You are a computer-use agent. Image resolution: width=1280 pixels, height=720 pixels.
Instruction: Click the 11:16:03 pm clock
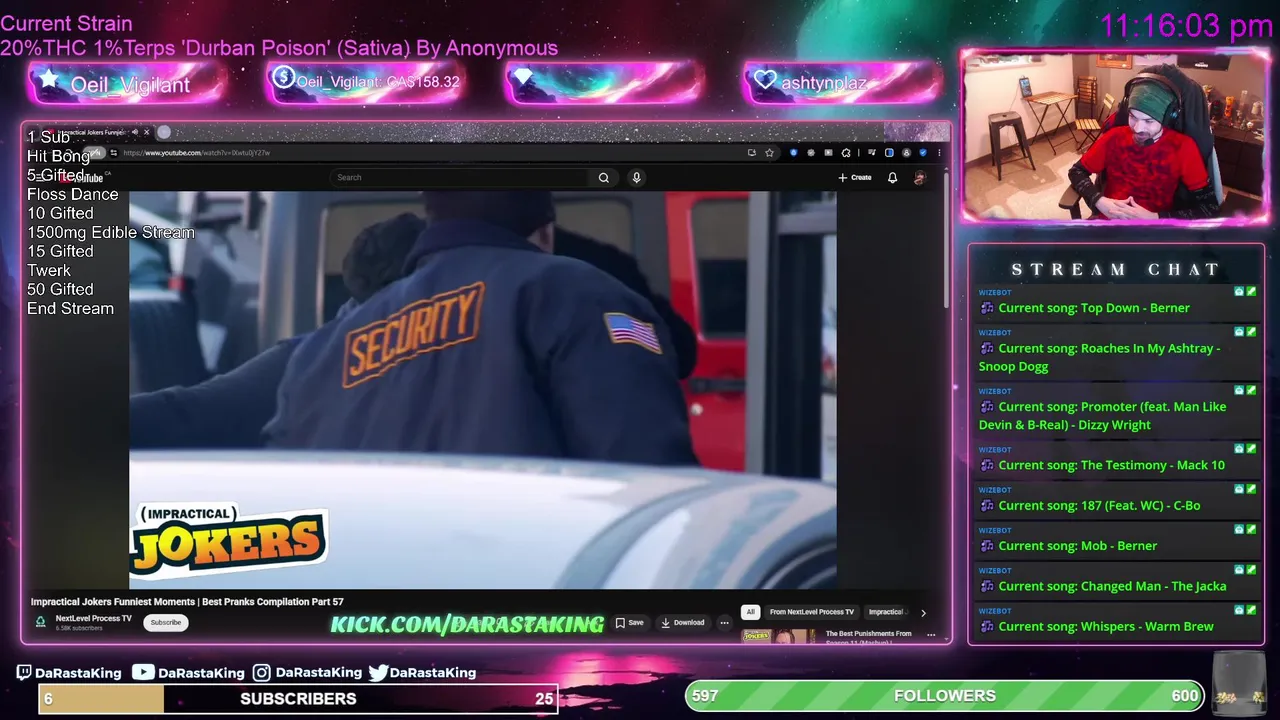[x=1186, y=26]
